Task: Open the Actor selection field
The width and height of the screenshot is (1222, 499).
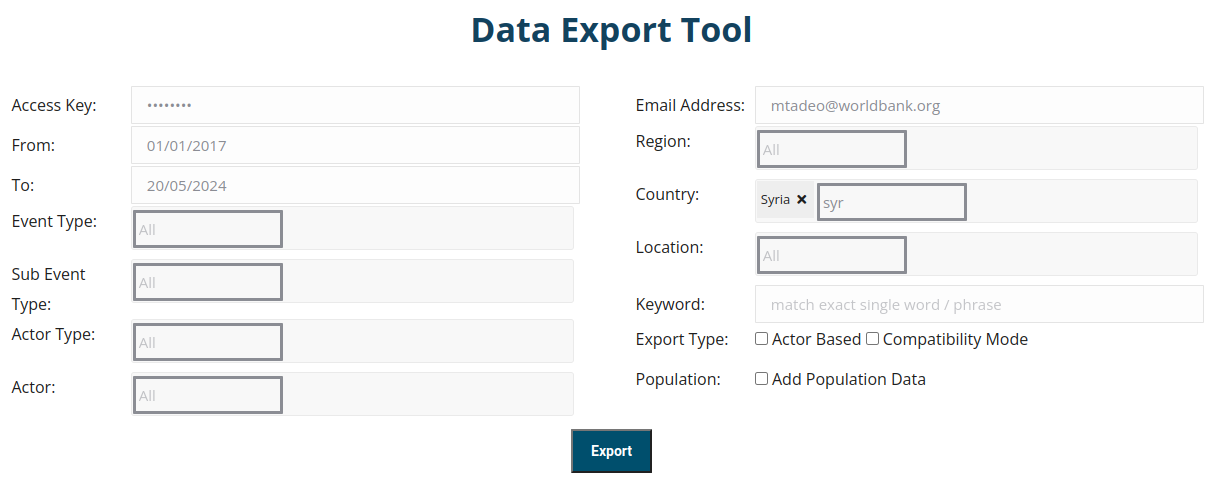Action: click(208, 395)
